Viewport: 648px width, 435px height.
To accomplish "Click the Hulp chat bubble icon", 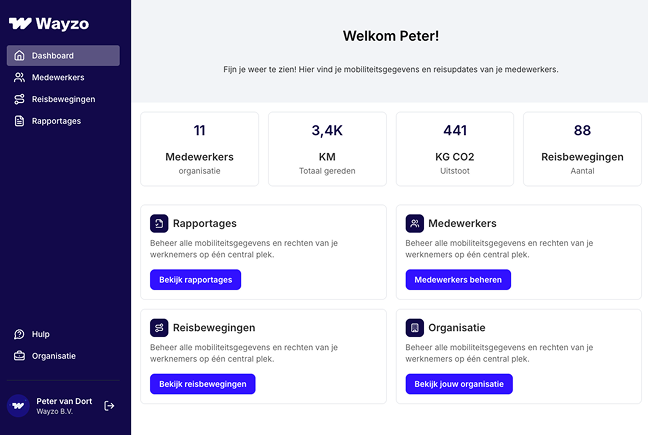I will 20,334.
